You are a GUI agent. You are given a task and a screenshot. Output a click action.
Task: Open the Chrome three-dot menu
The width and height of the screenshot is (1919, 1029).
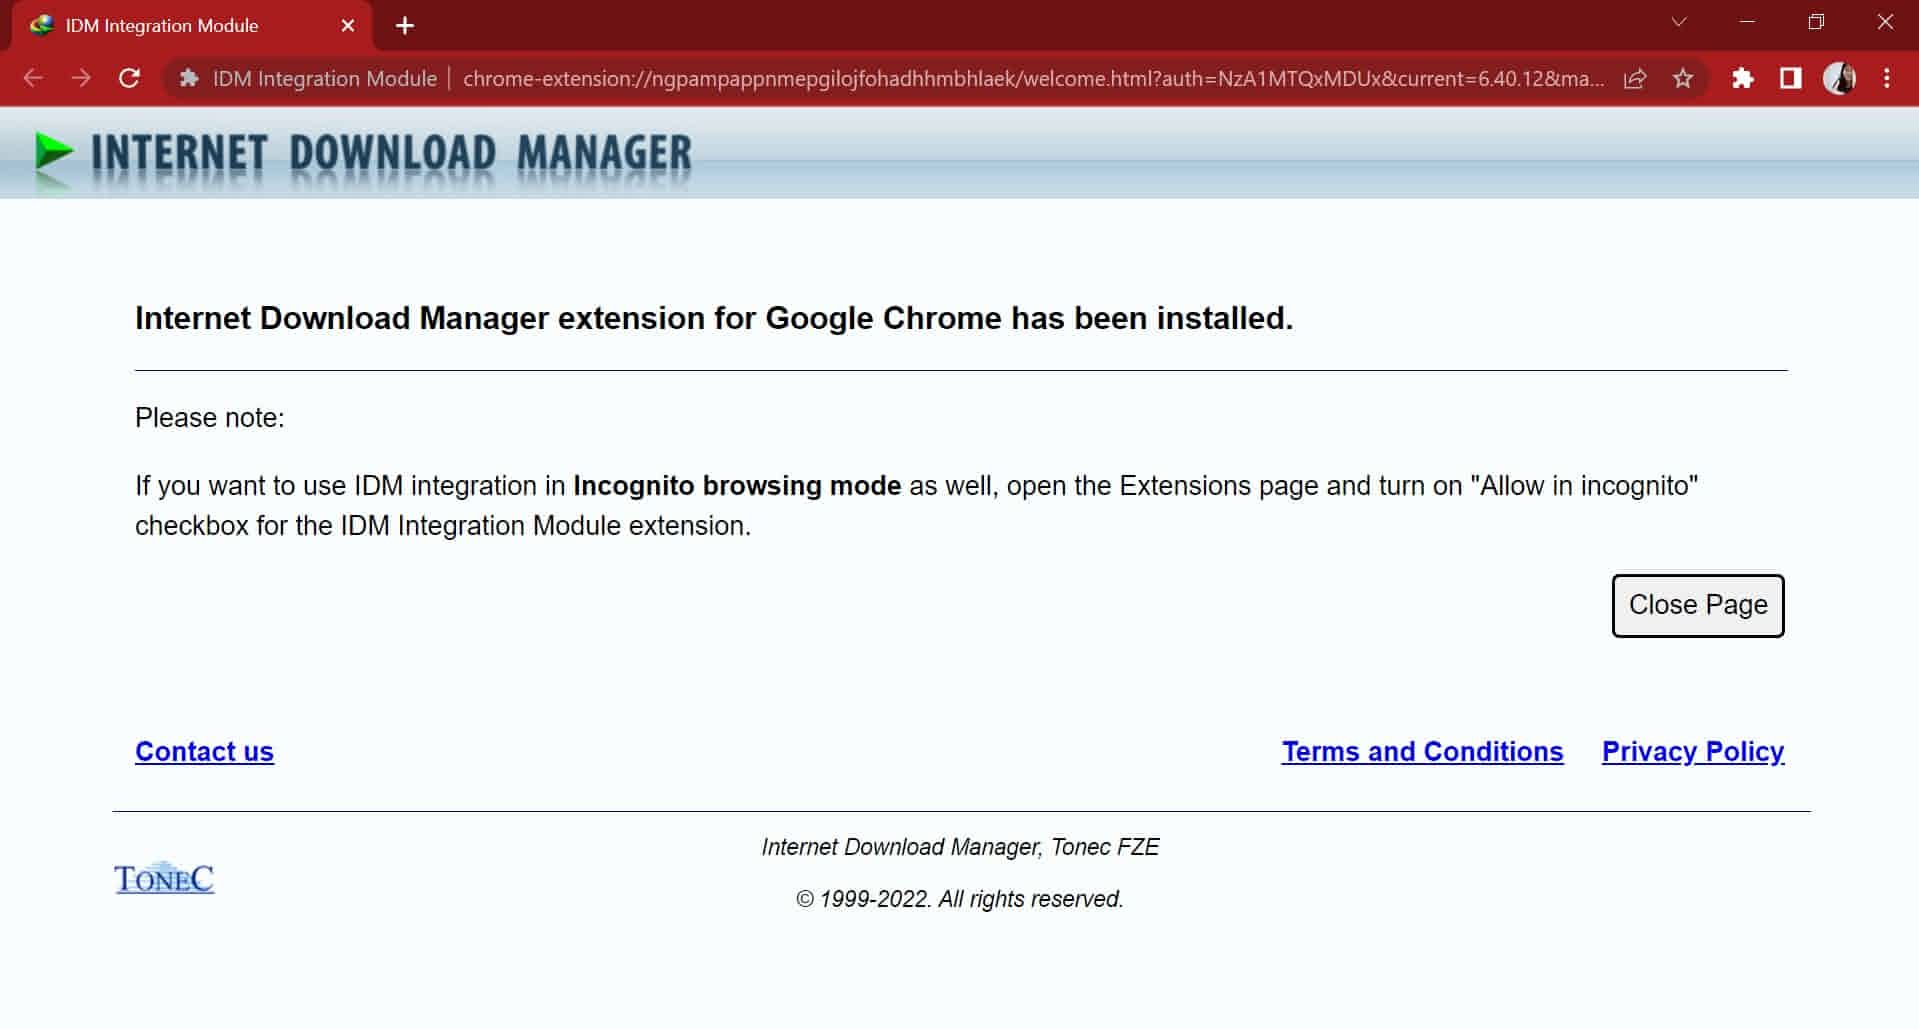point(1887,78)
